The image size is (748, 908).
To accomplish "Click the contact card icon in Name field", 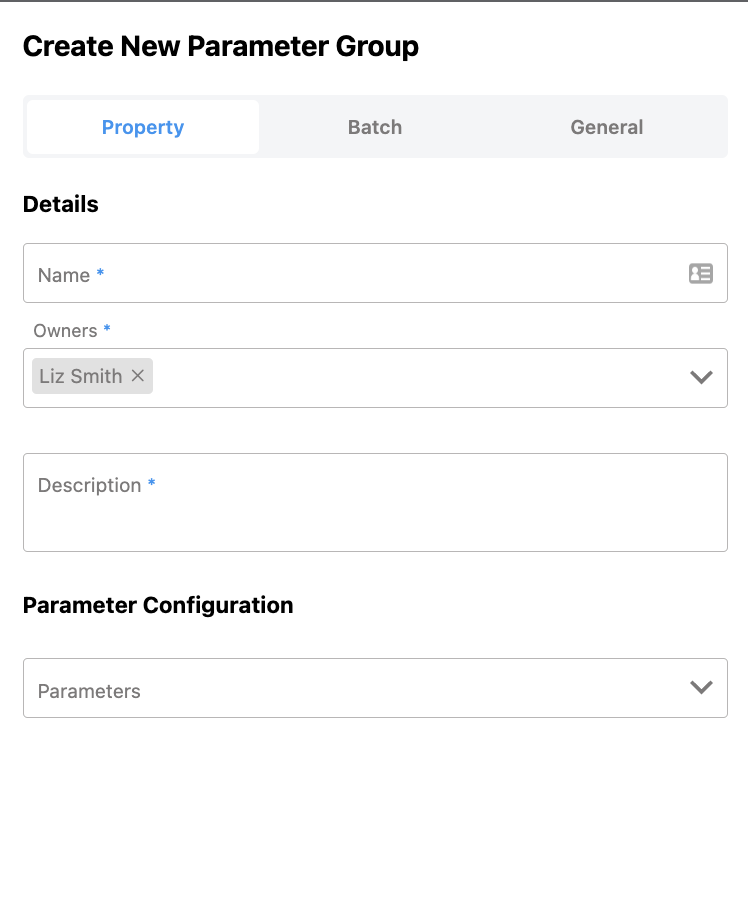I will (701, 273).
